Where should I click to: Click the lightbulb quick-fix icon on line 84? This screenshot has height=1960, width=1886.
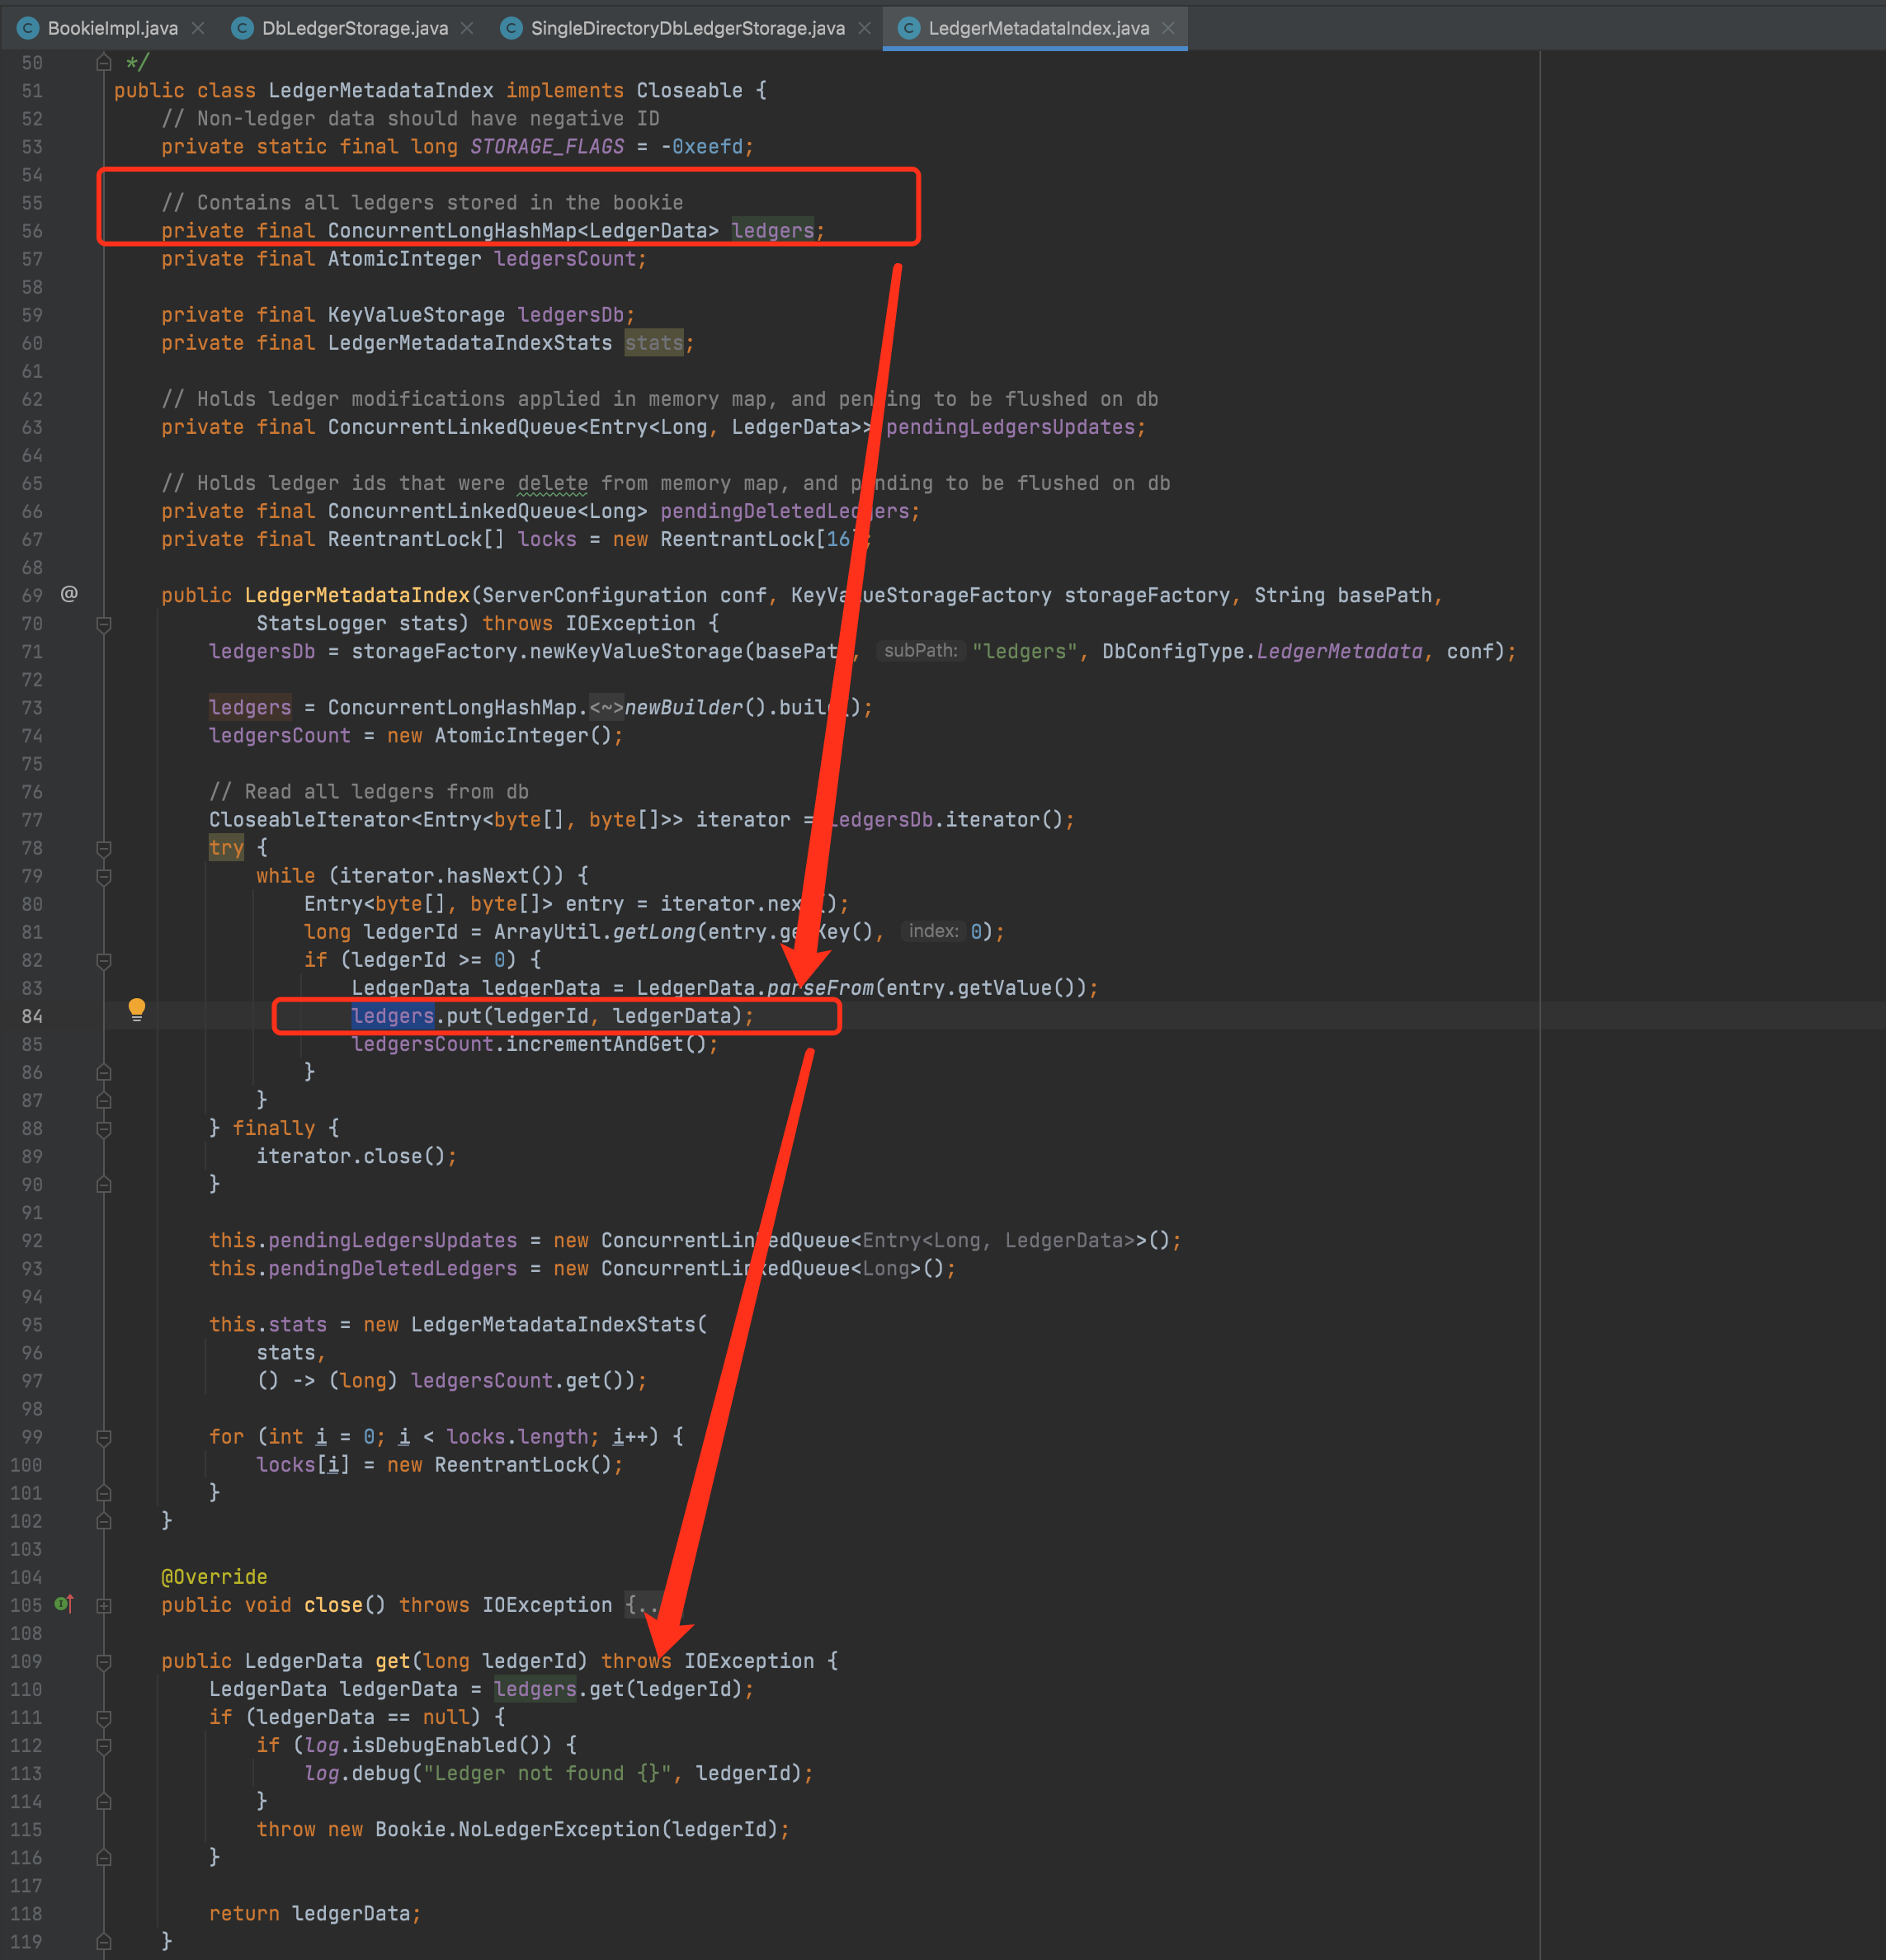click(x=137, y=1008)
